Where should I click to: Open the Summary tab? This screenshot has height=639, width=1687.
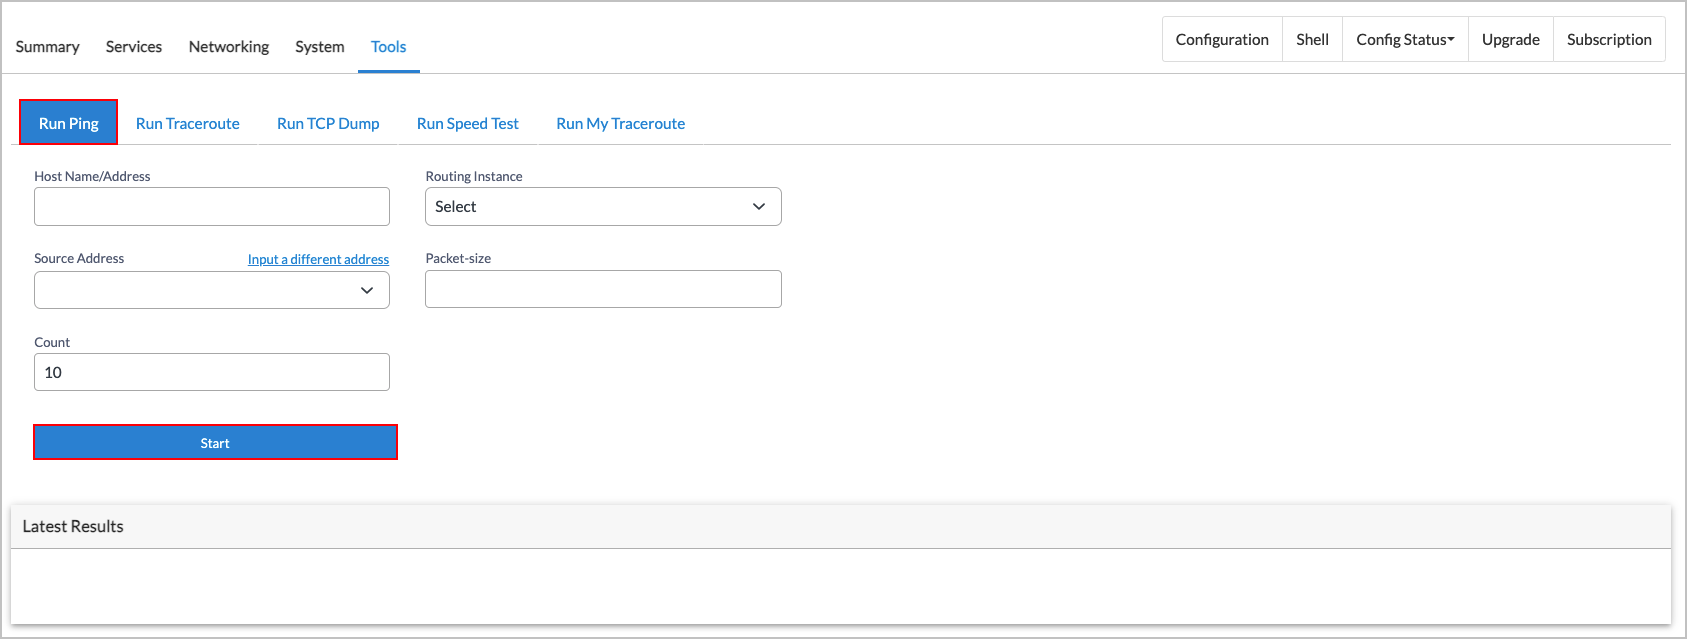pos(47,47)
